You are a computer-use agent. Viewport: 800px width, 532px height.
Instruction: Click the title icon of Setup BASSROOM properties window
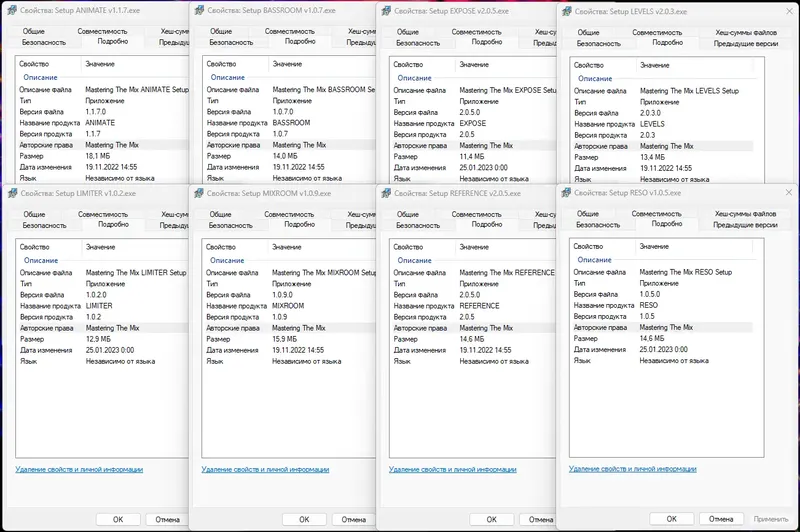click(x=199, y=10)
